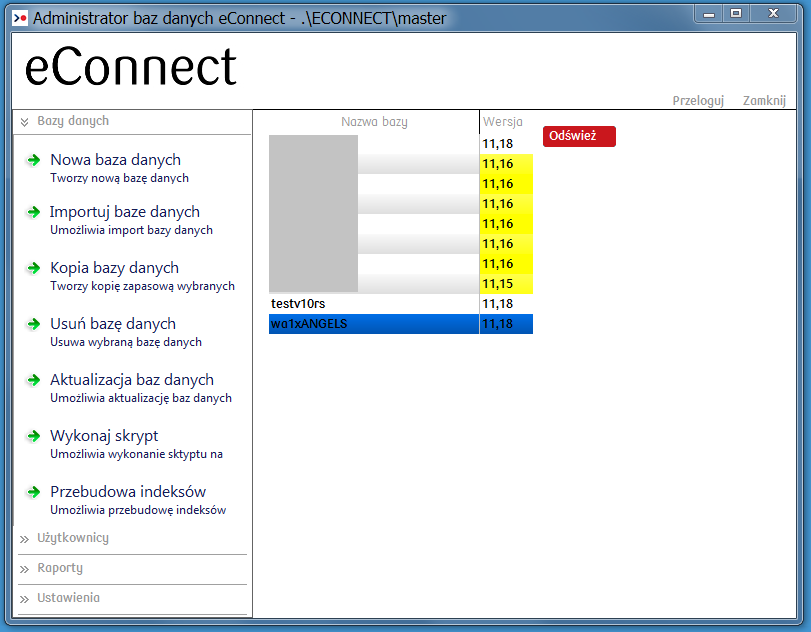Expand the Raporty section chevron
The image size is (811, 632).
(24, 569)
